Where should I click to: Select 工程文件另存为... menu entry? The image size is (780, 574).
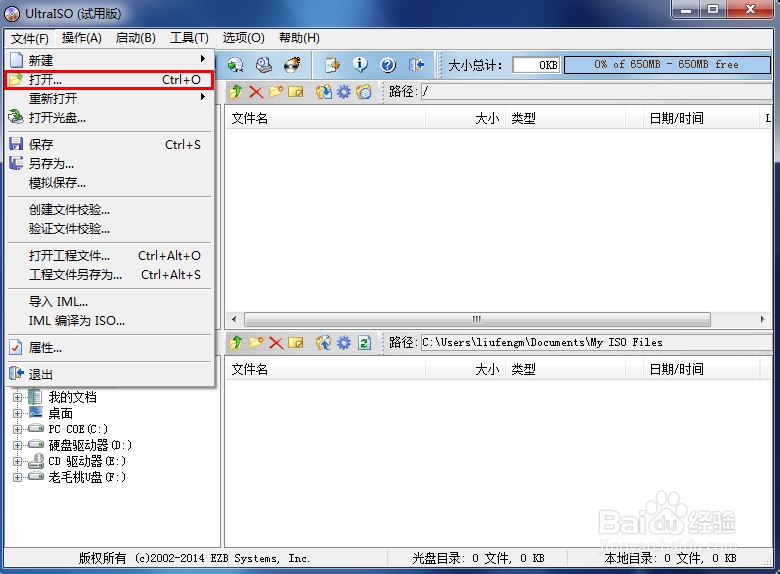point(110,275)
